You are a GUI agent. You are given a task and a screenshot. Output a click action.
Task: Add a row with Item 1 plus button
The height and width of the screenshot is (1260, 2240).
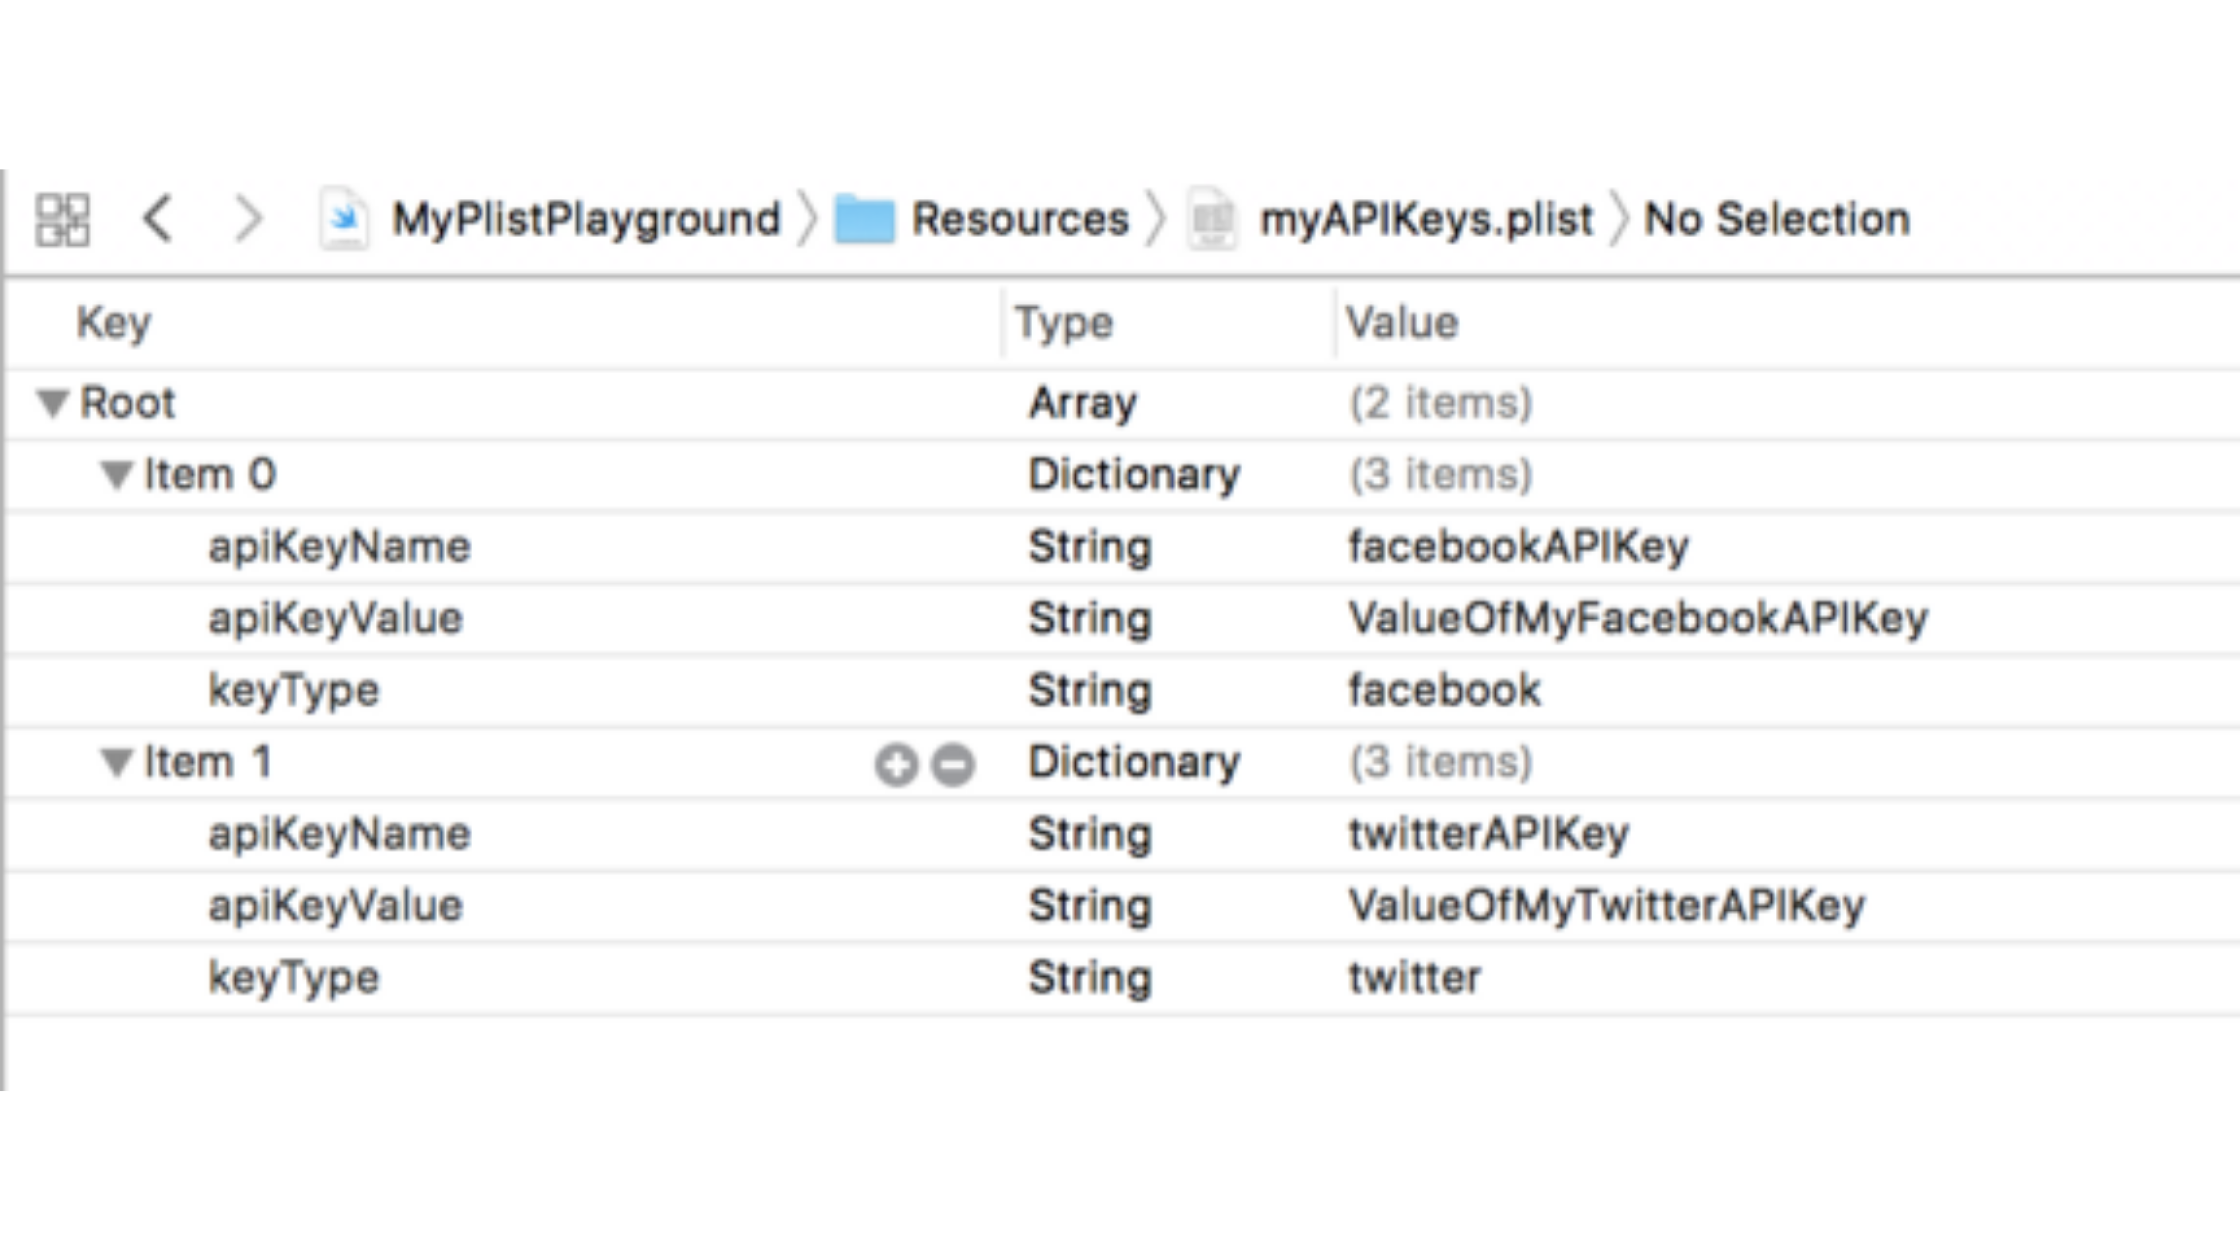[896, 765]
